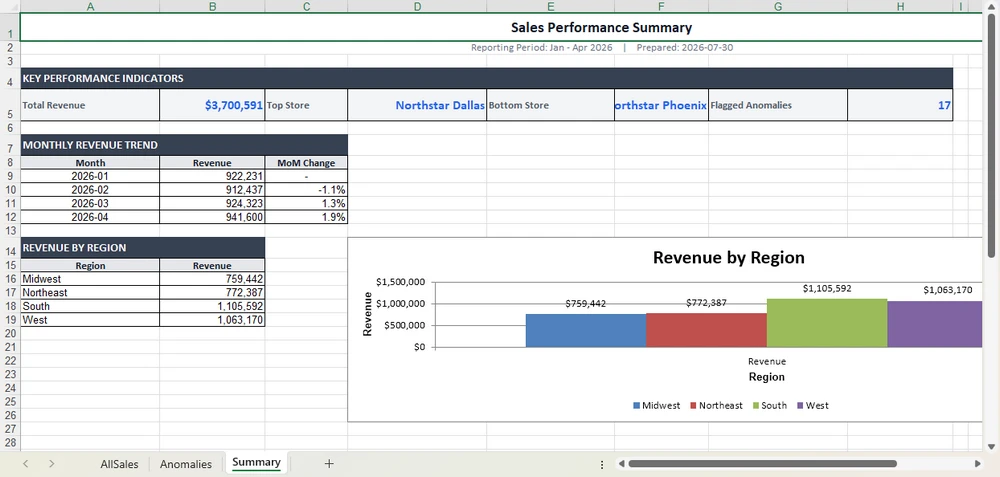The height and width of the screenshot is (477, 1000).
Task: Select the -1.1% MoM change cell
Action: [x=306, y=189]
